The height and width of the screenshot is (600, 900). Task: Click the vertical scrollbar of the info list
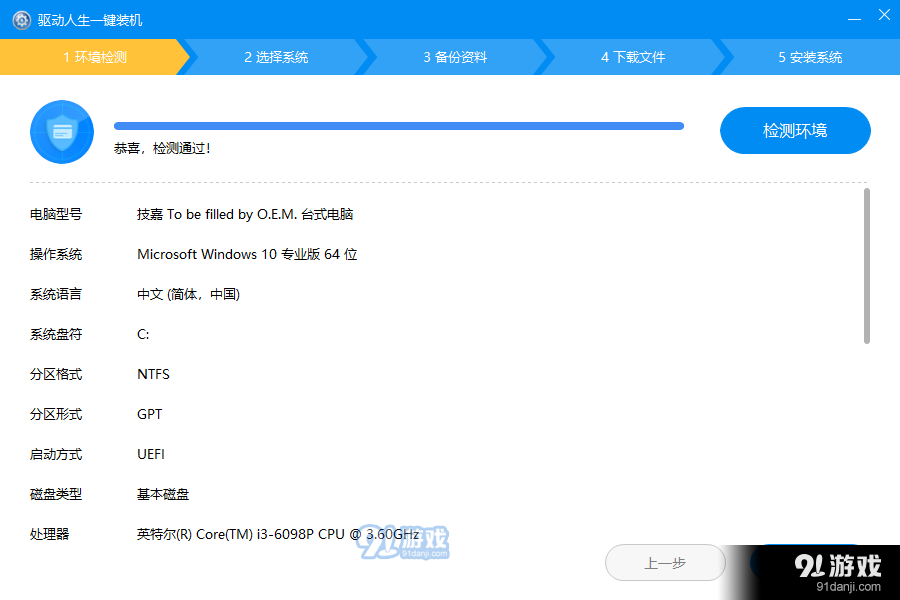pos(867,266)
